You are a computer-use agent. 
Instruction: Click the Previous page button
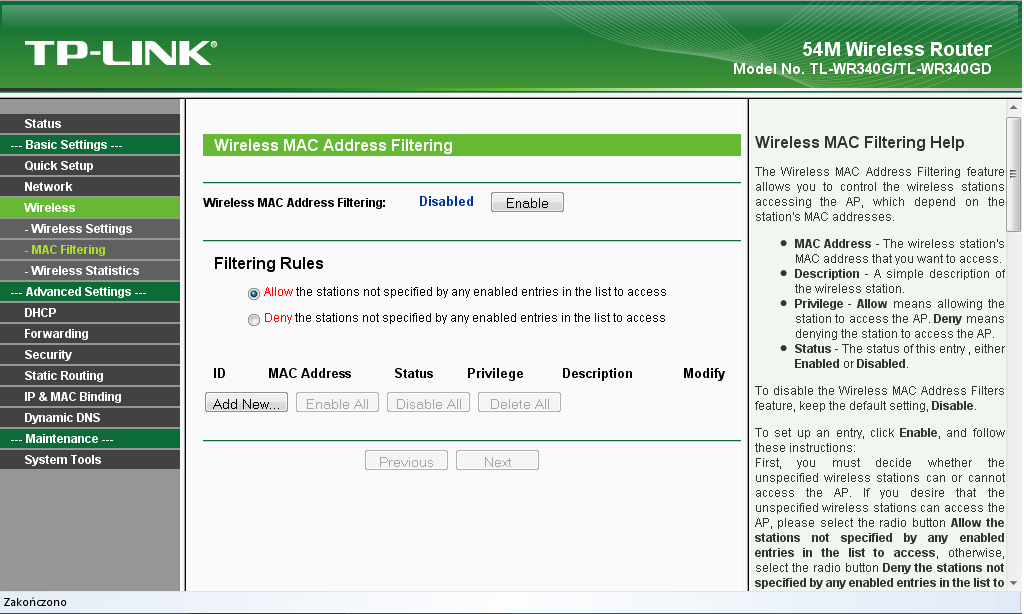click(406, 461)
